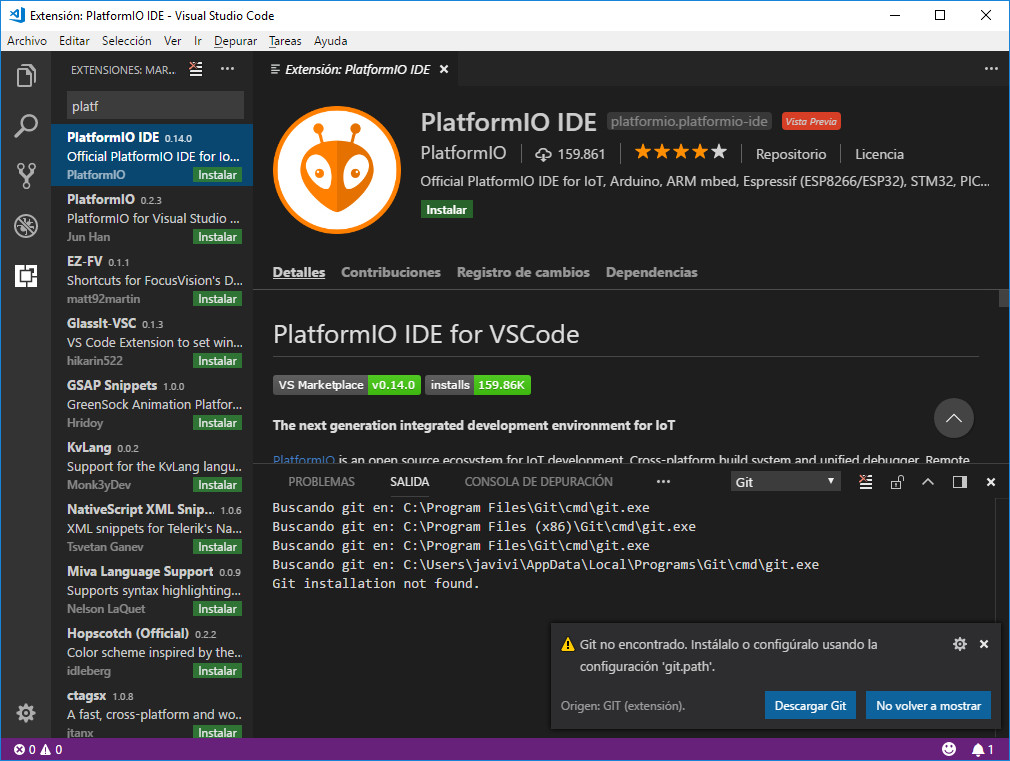Open the extensions sidebar more actions menu
Screen dimensions: 1010x761
point(227,69)
